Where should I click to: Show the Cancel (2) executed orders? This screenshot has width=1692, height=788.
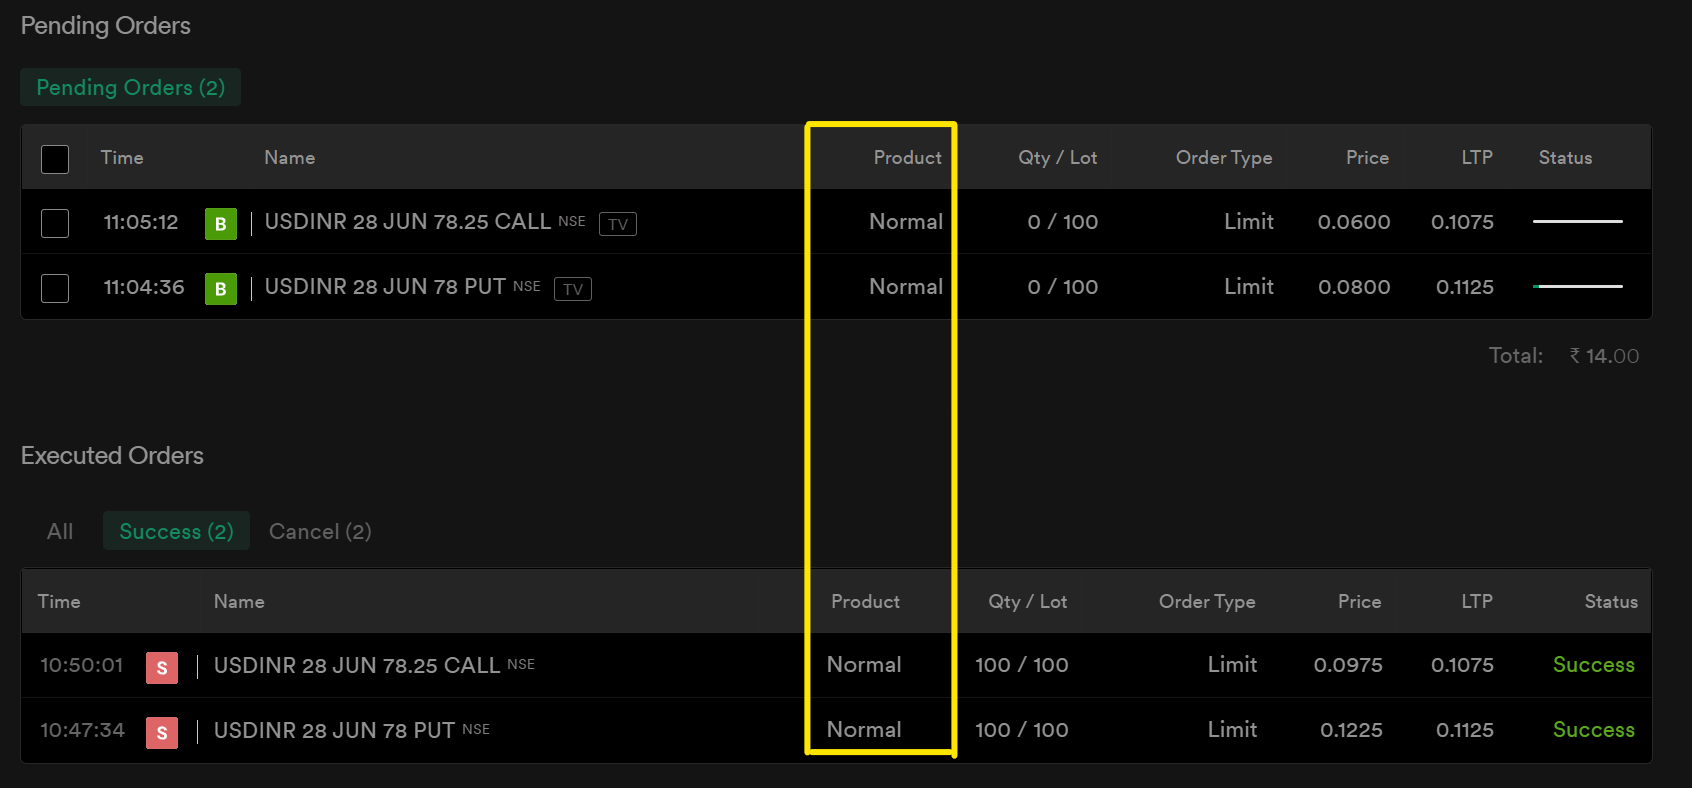320,531
